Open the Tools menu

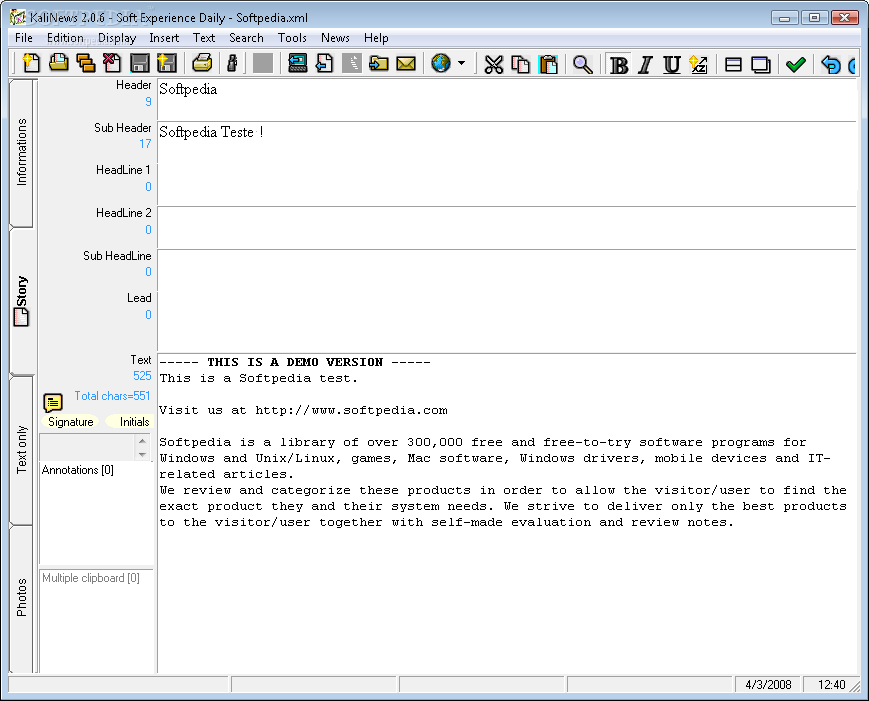[x=292, y=38]
